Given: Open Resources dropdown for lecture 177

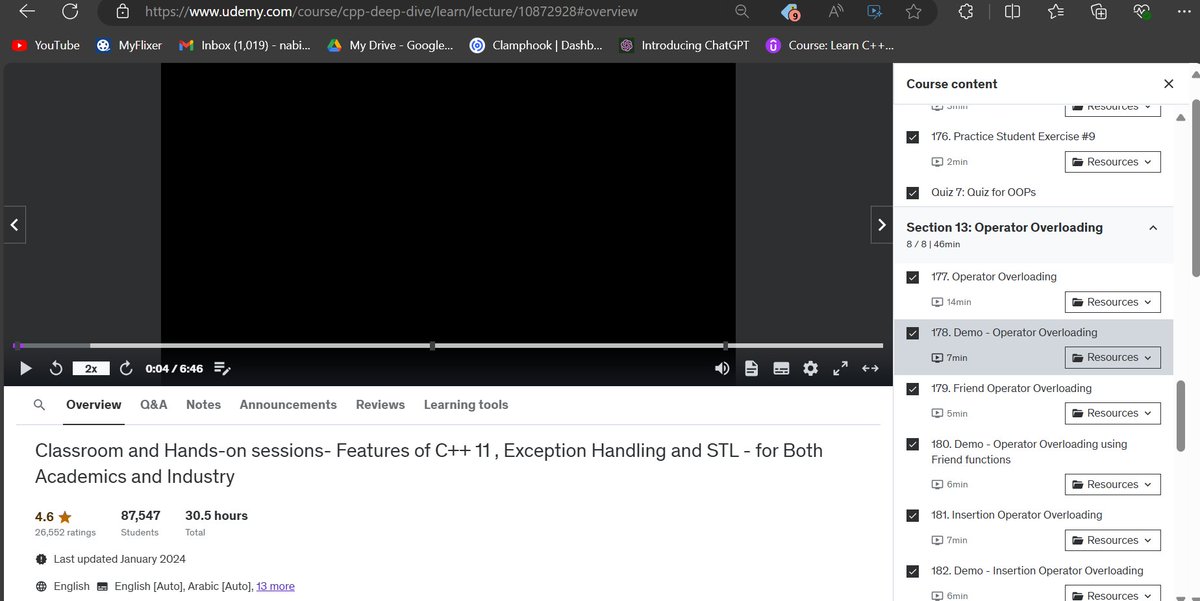Looking at the screenshot, I should pos(1112,302).
